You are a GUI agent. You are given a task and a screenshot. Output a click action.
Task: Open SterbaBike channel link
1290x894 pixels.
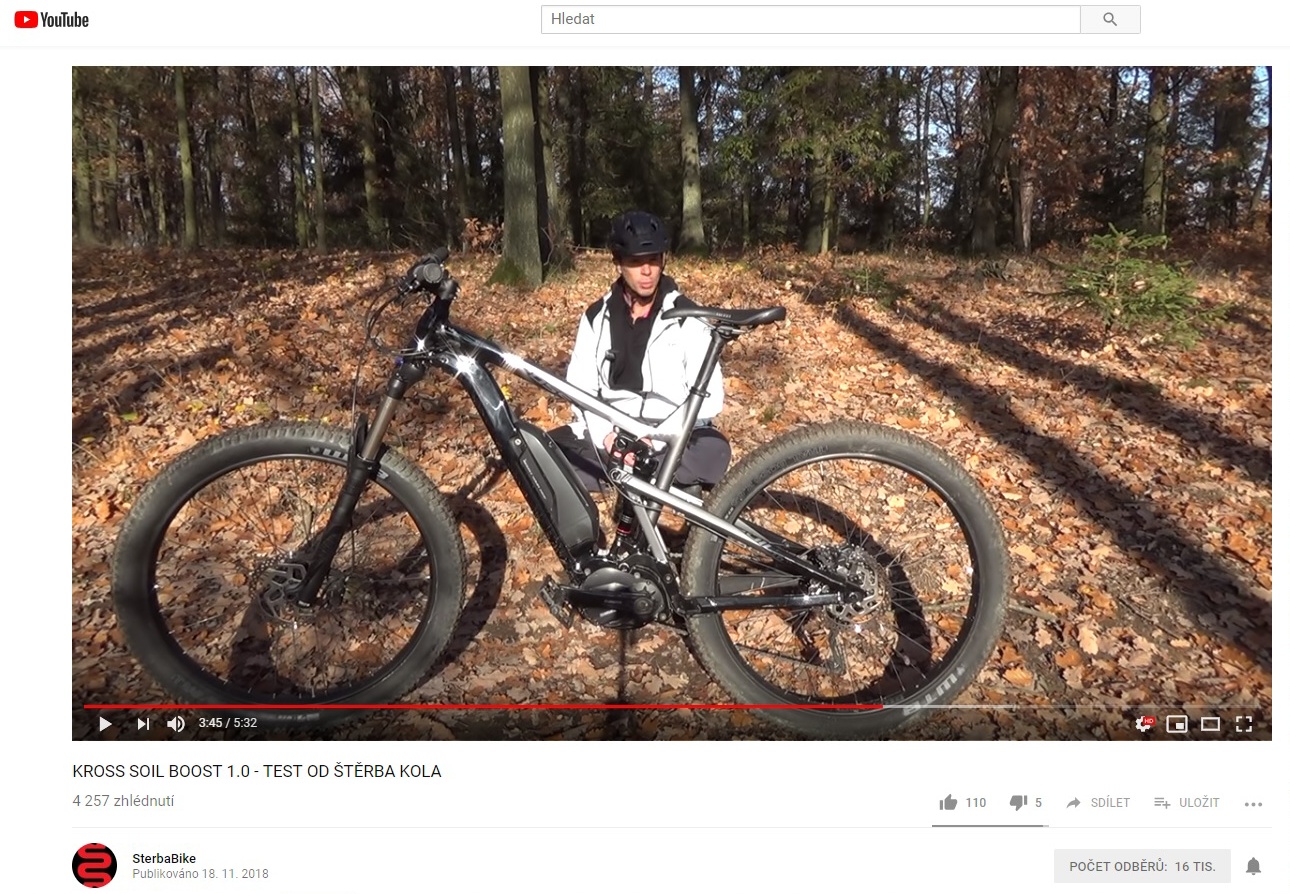click(164, 858)
